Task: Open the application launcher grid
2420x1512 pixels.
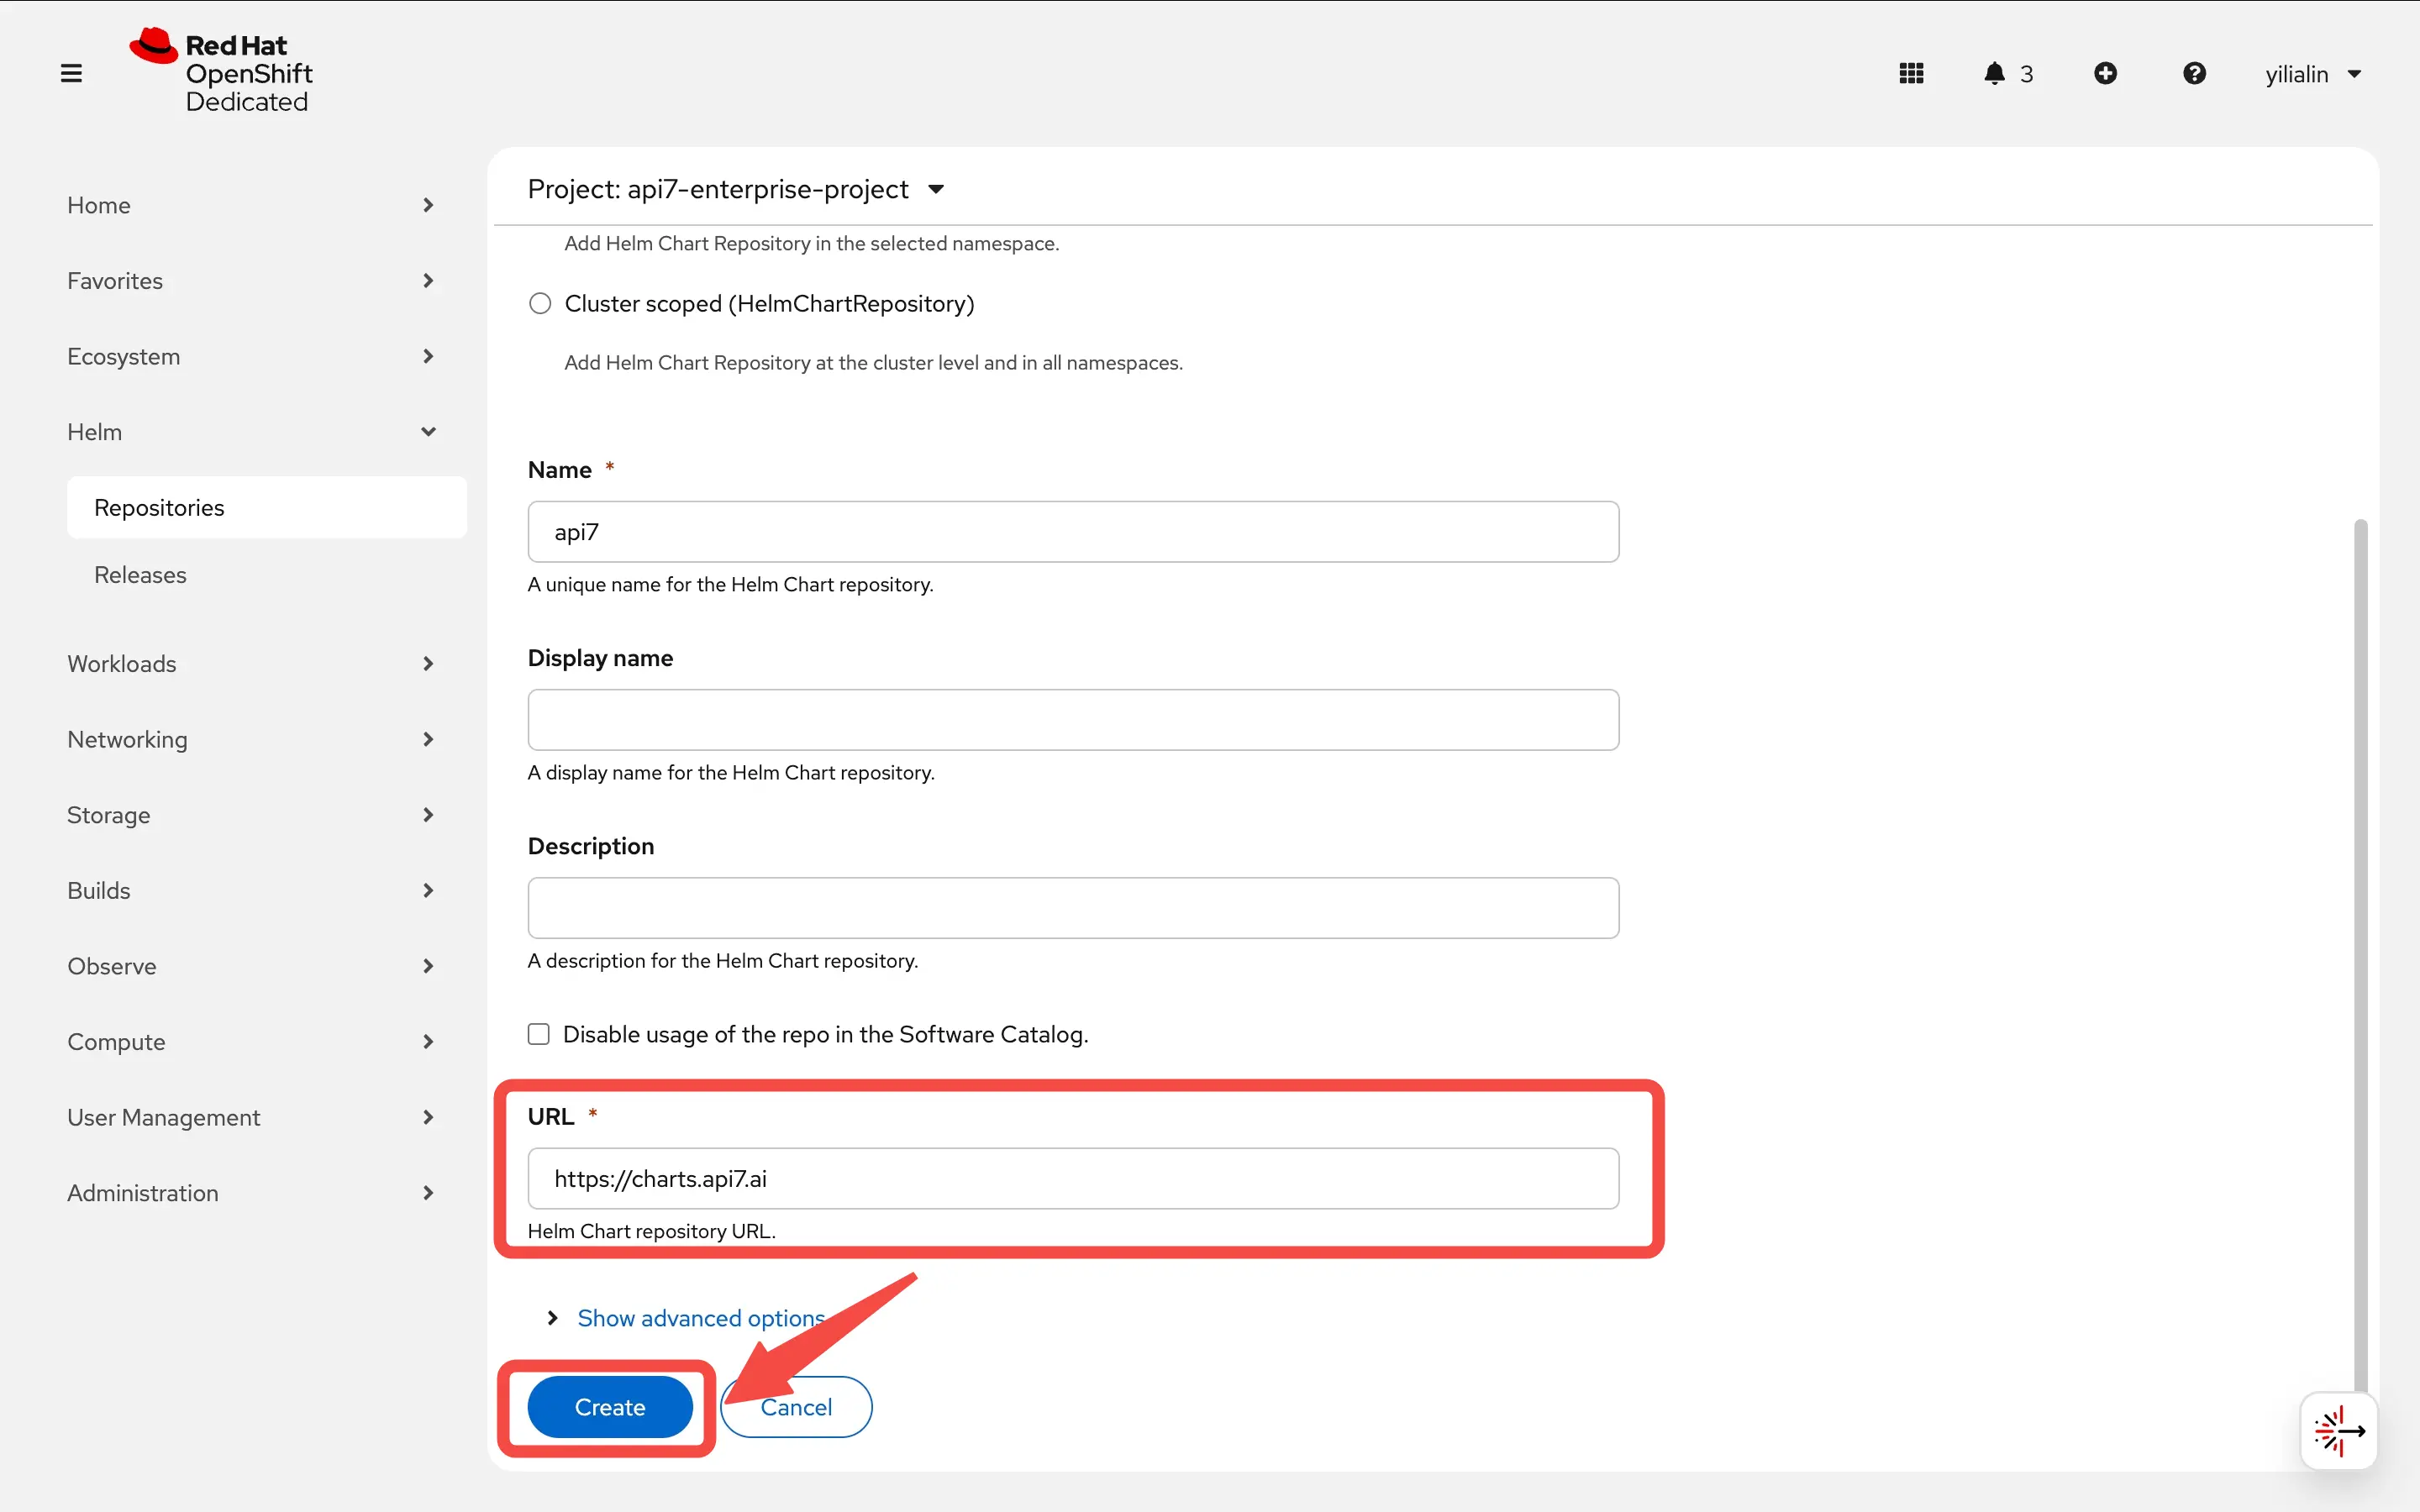Action: [1911, 72]
